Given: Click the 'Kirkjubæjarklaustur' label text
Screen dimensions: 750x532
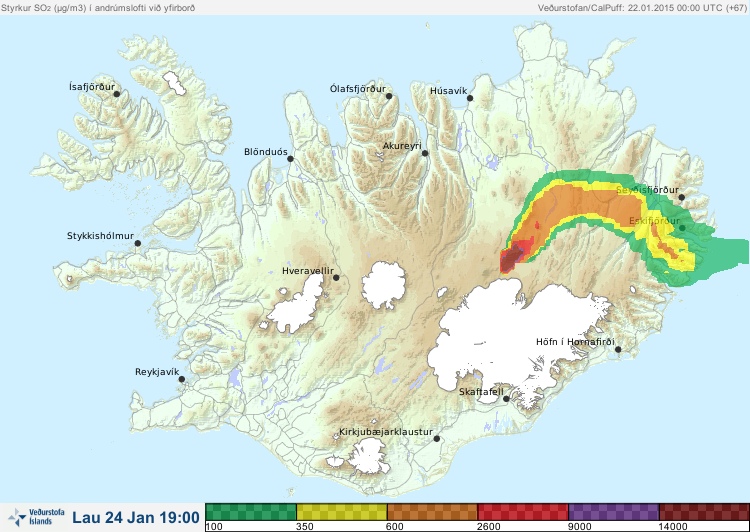Looking at the screenshot, I should click(386, 432).
